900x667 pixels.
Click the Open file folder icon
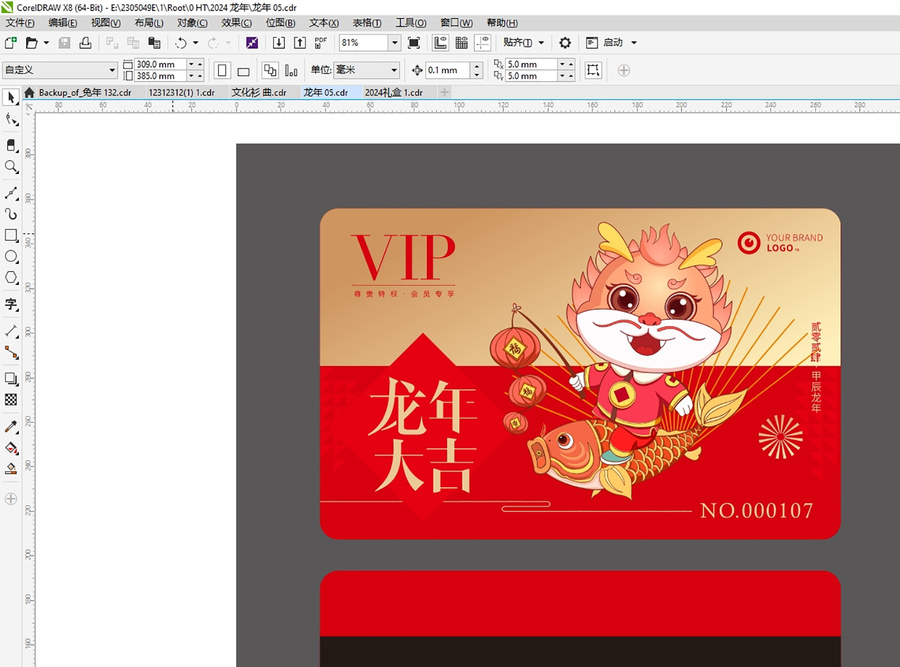(x=32, y=42)
